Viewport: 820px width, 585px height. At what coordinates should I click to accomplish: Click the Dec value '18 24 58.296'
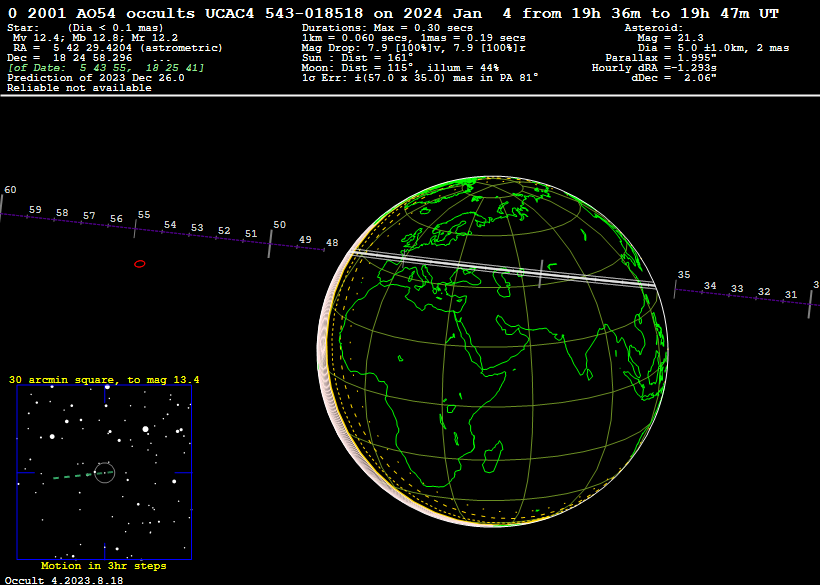click(93, 58)
